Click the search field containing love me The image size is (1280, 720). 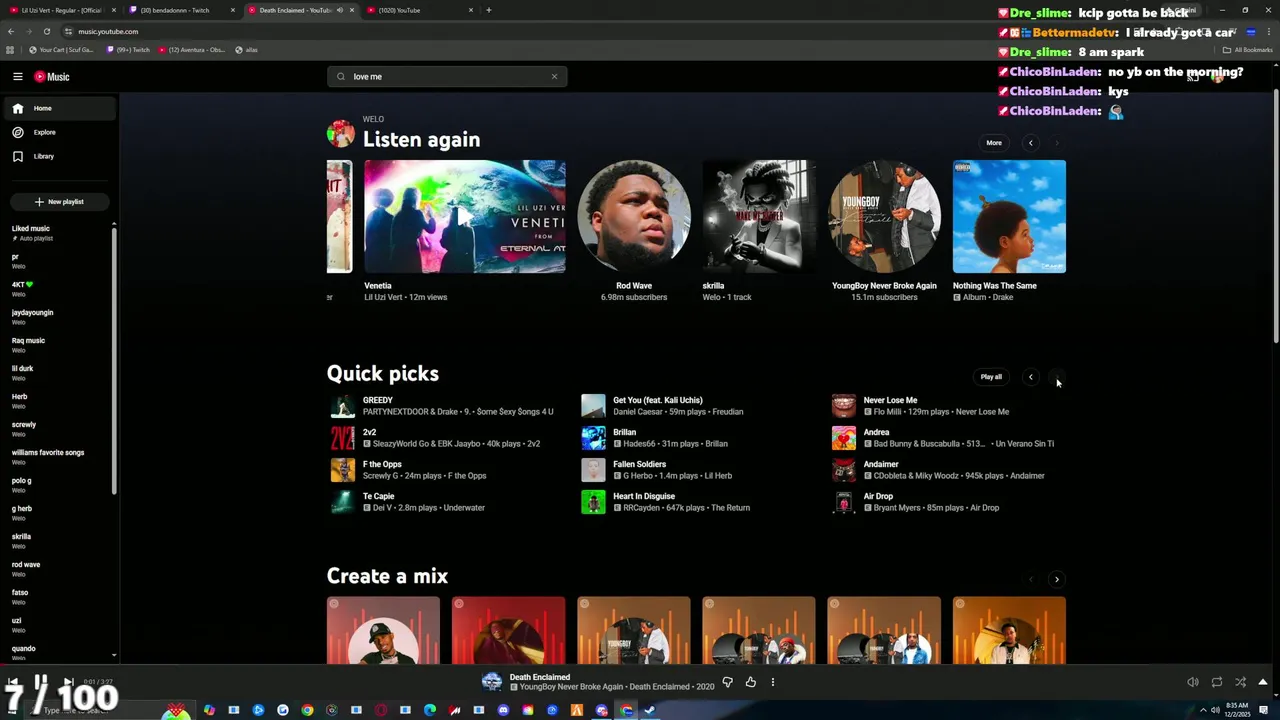[x=446, y=76]
